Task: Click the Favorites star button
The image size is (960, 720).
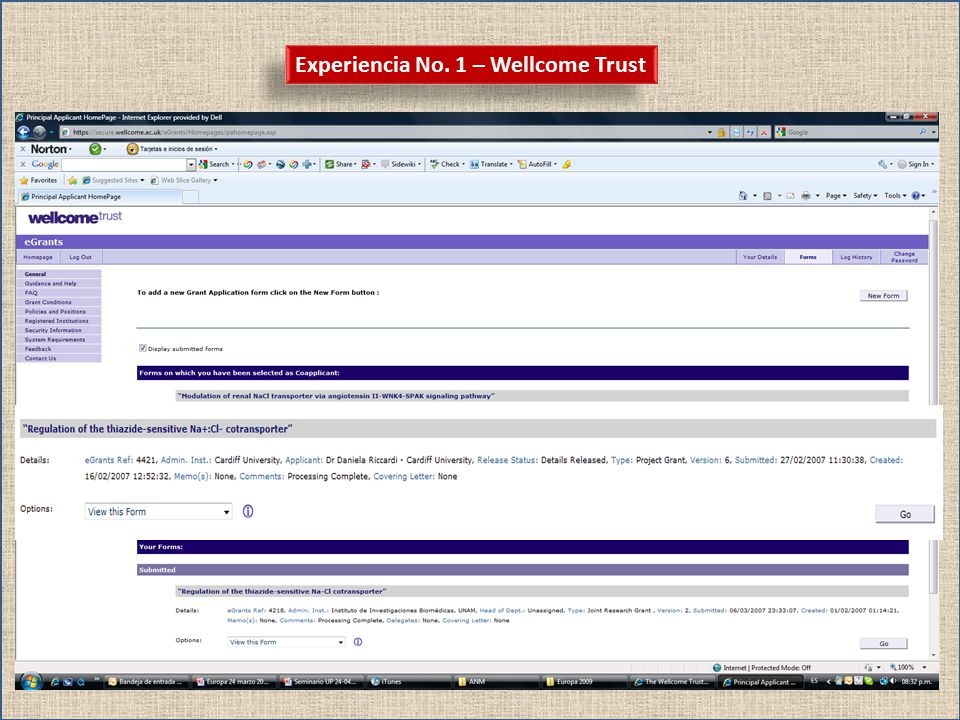Action: [x=39, y=180]
